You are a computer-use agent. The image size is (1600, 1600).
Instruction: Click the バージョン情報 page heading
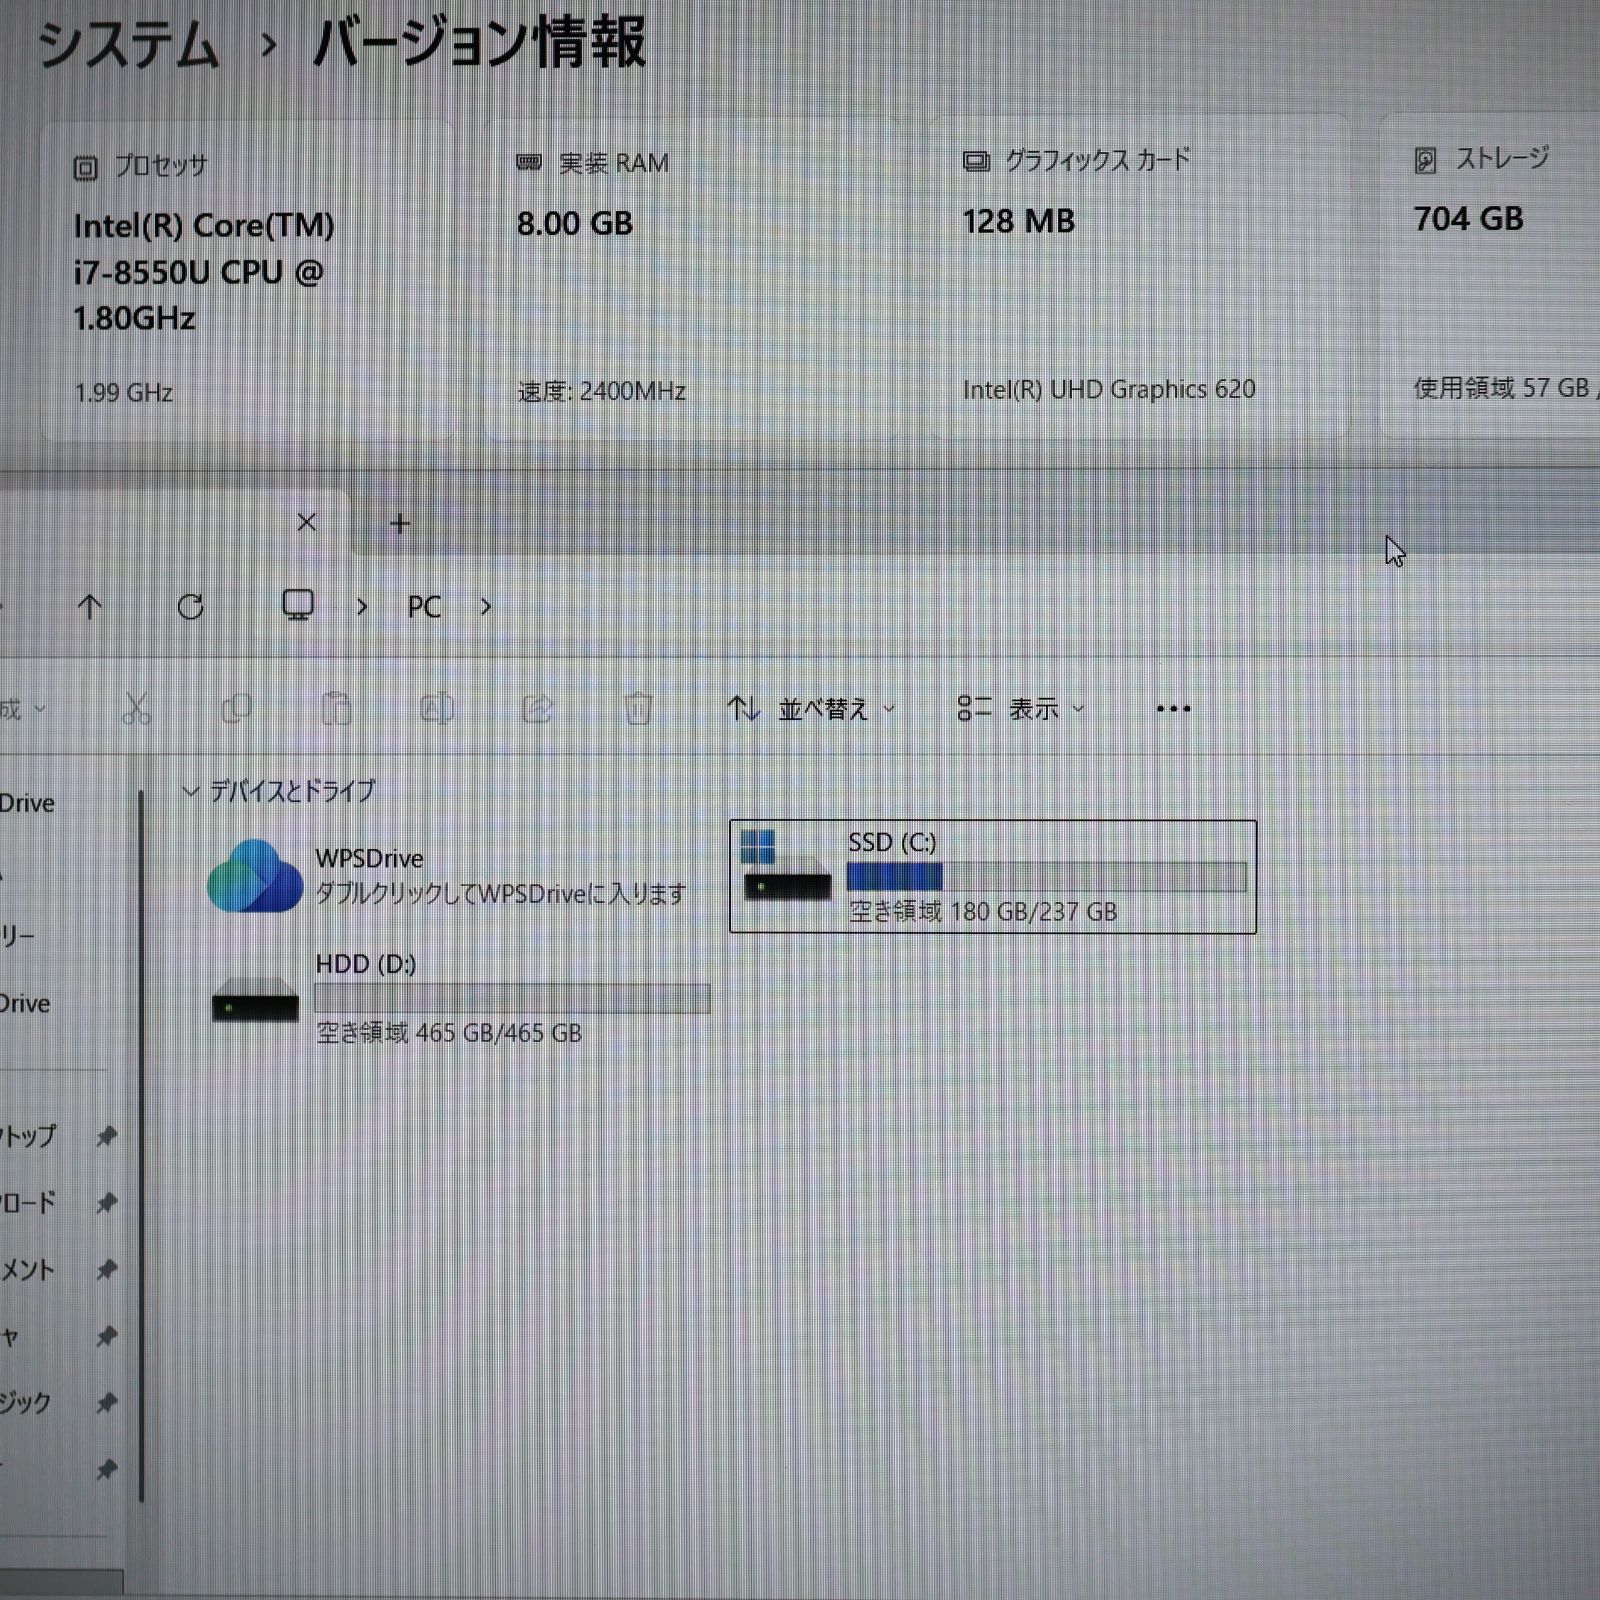pos(479,43)
